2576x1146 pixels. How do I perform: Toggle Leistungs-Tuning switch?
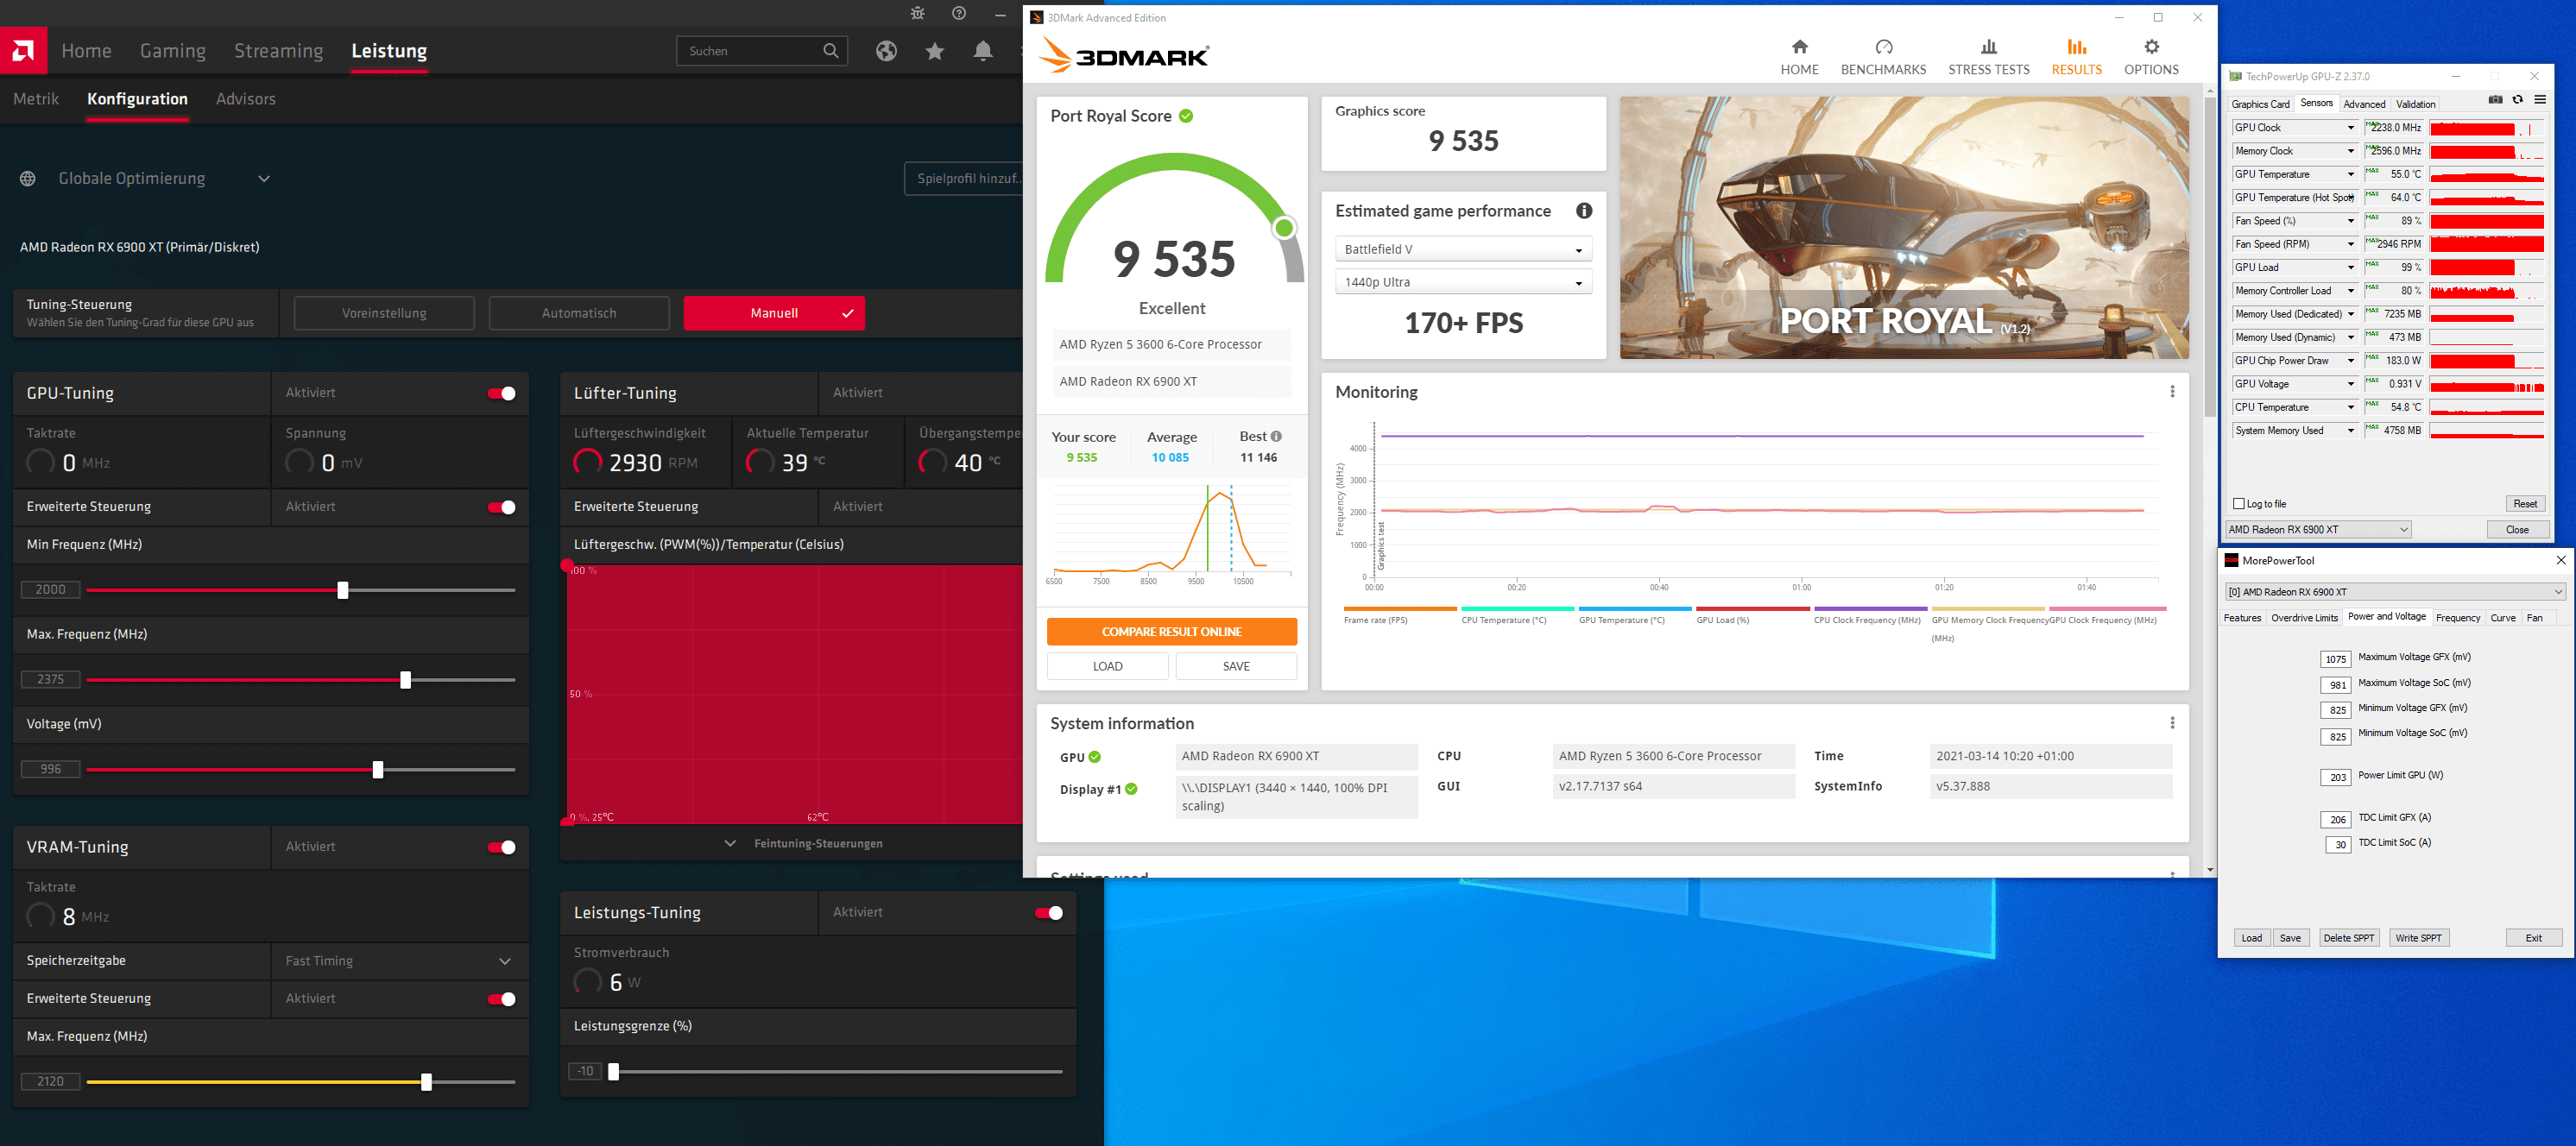[1049, 913]
